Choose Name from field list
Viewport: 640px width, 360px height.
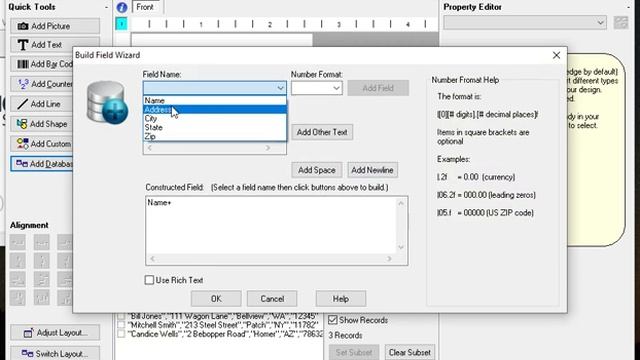215,100
